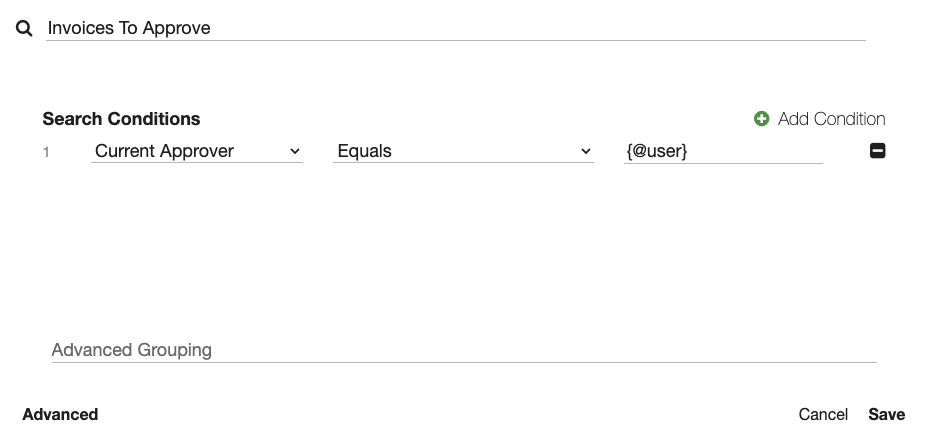Focus the Advanced Grouping input field
The height and width of the screenshot is (438, 931).
click(x=463, y=350)
